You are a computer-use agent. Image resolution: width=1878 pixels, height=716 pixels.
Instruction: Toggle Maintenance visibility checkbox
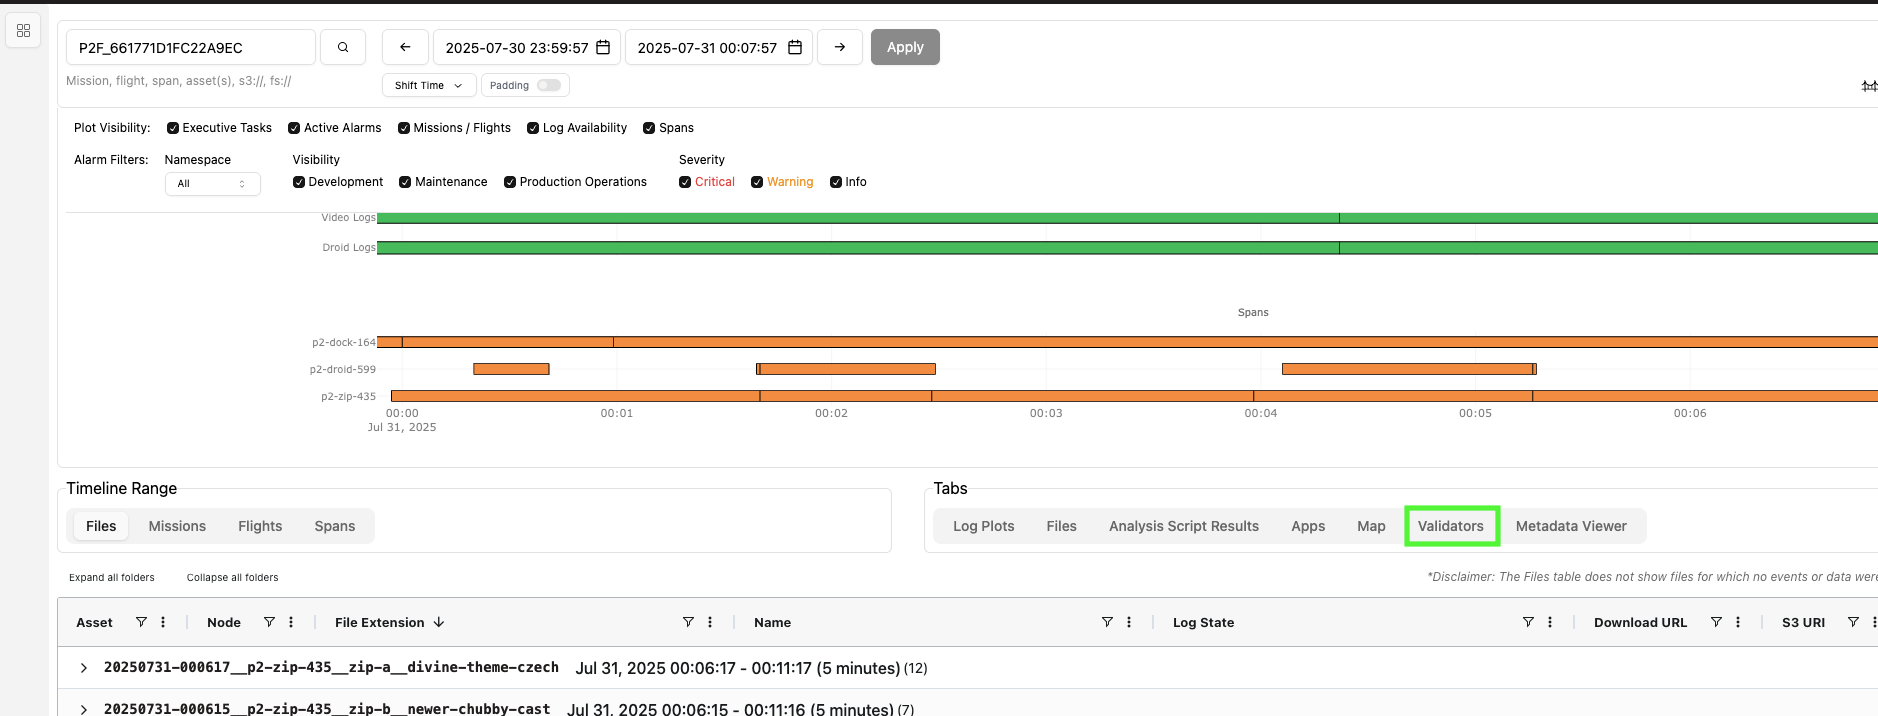tap(405, 182)
